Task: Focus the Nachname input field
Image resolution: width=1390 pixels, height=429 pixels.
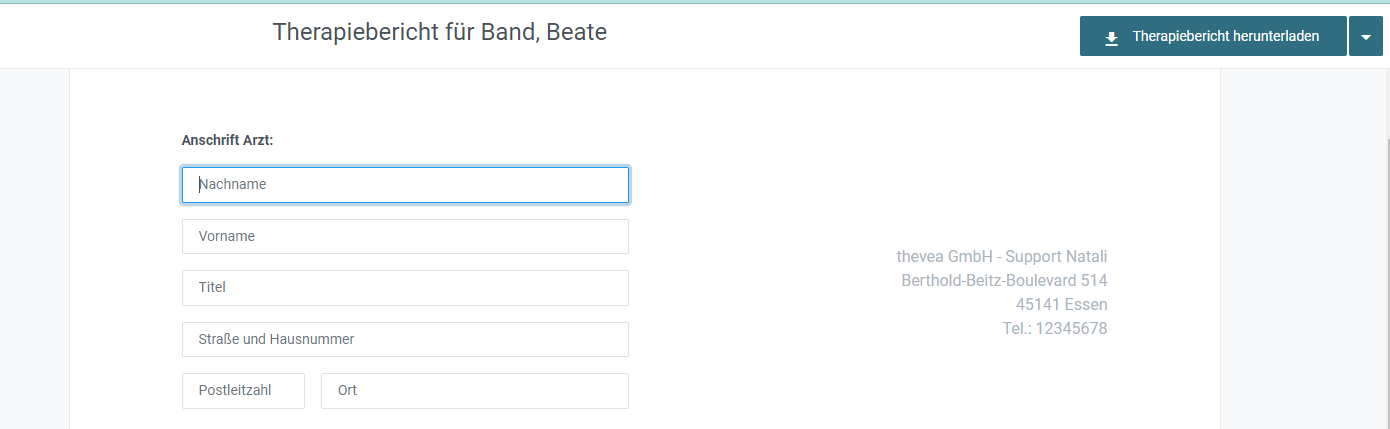Action: 405,185
